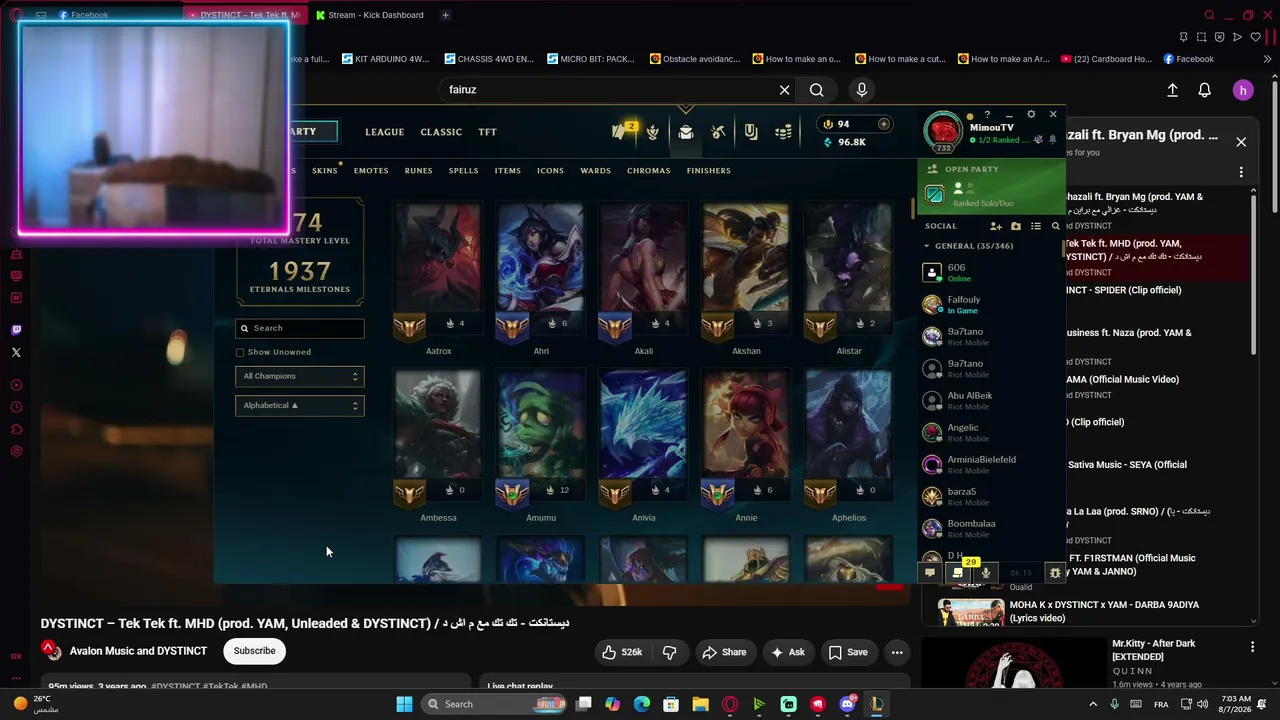Click the Social search magnifier icon
The image size is (1280, 720).
coord(1056,226)
